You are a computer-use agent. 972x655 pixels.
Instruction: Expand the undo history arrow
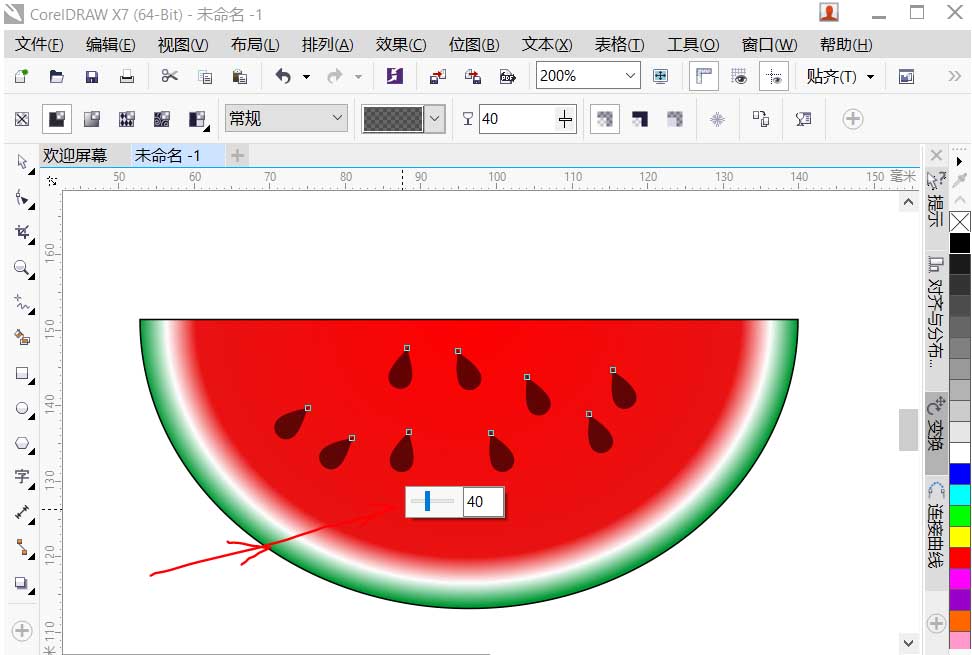(x=306, y=77)
